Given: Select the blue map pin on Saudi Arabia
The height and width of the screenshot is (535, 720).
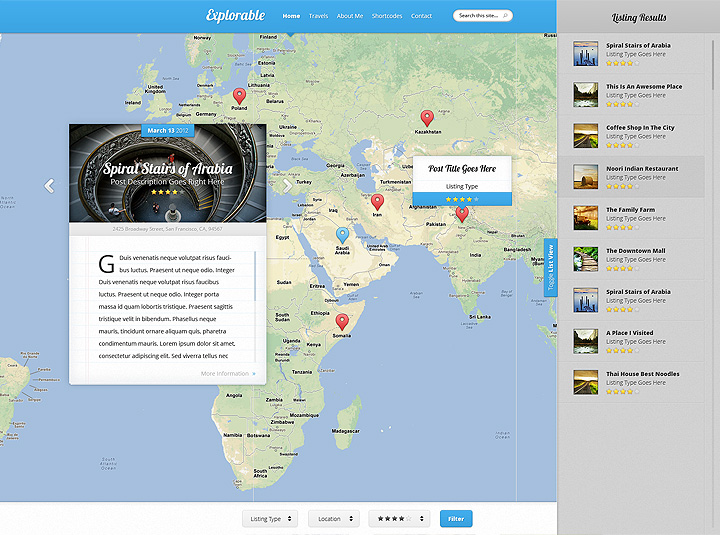Looking at the screenshot, I should [x=342, y=235].
